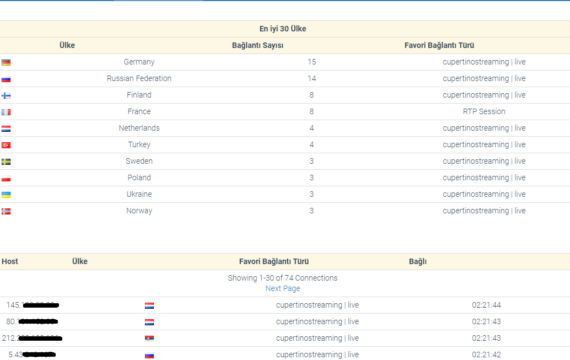Select the Sweden country name

click(139, 161)
